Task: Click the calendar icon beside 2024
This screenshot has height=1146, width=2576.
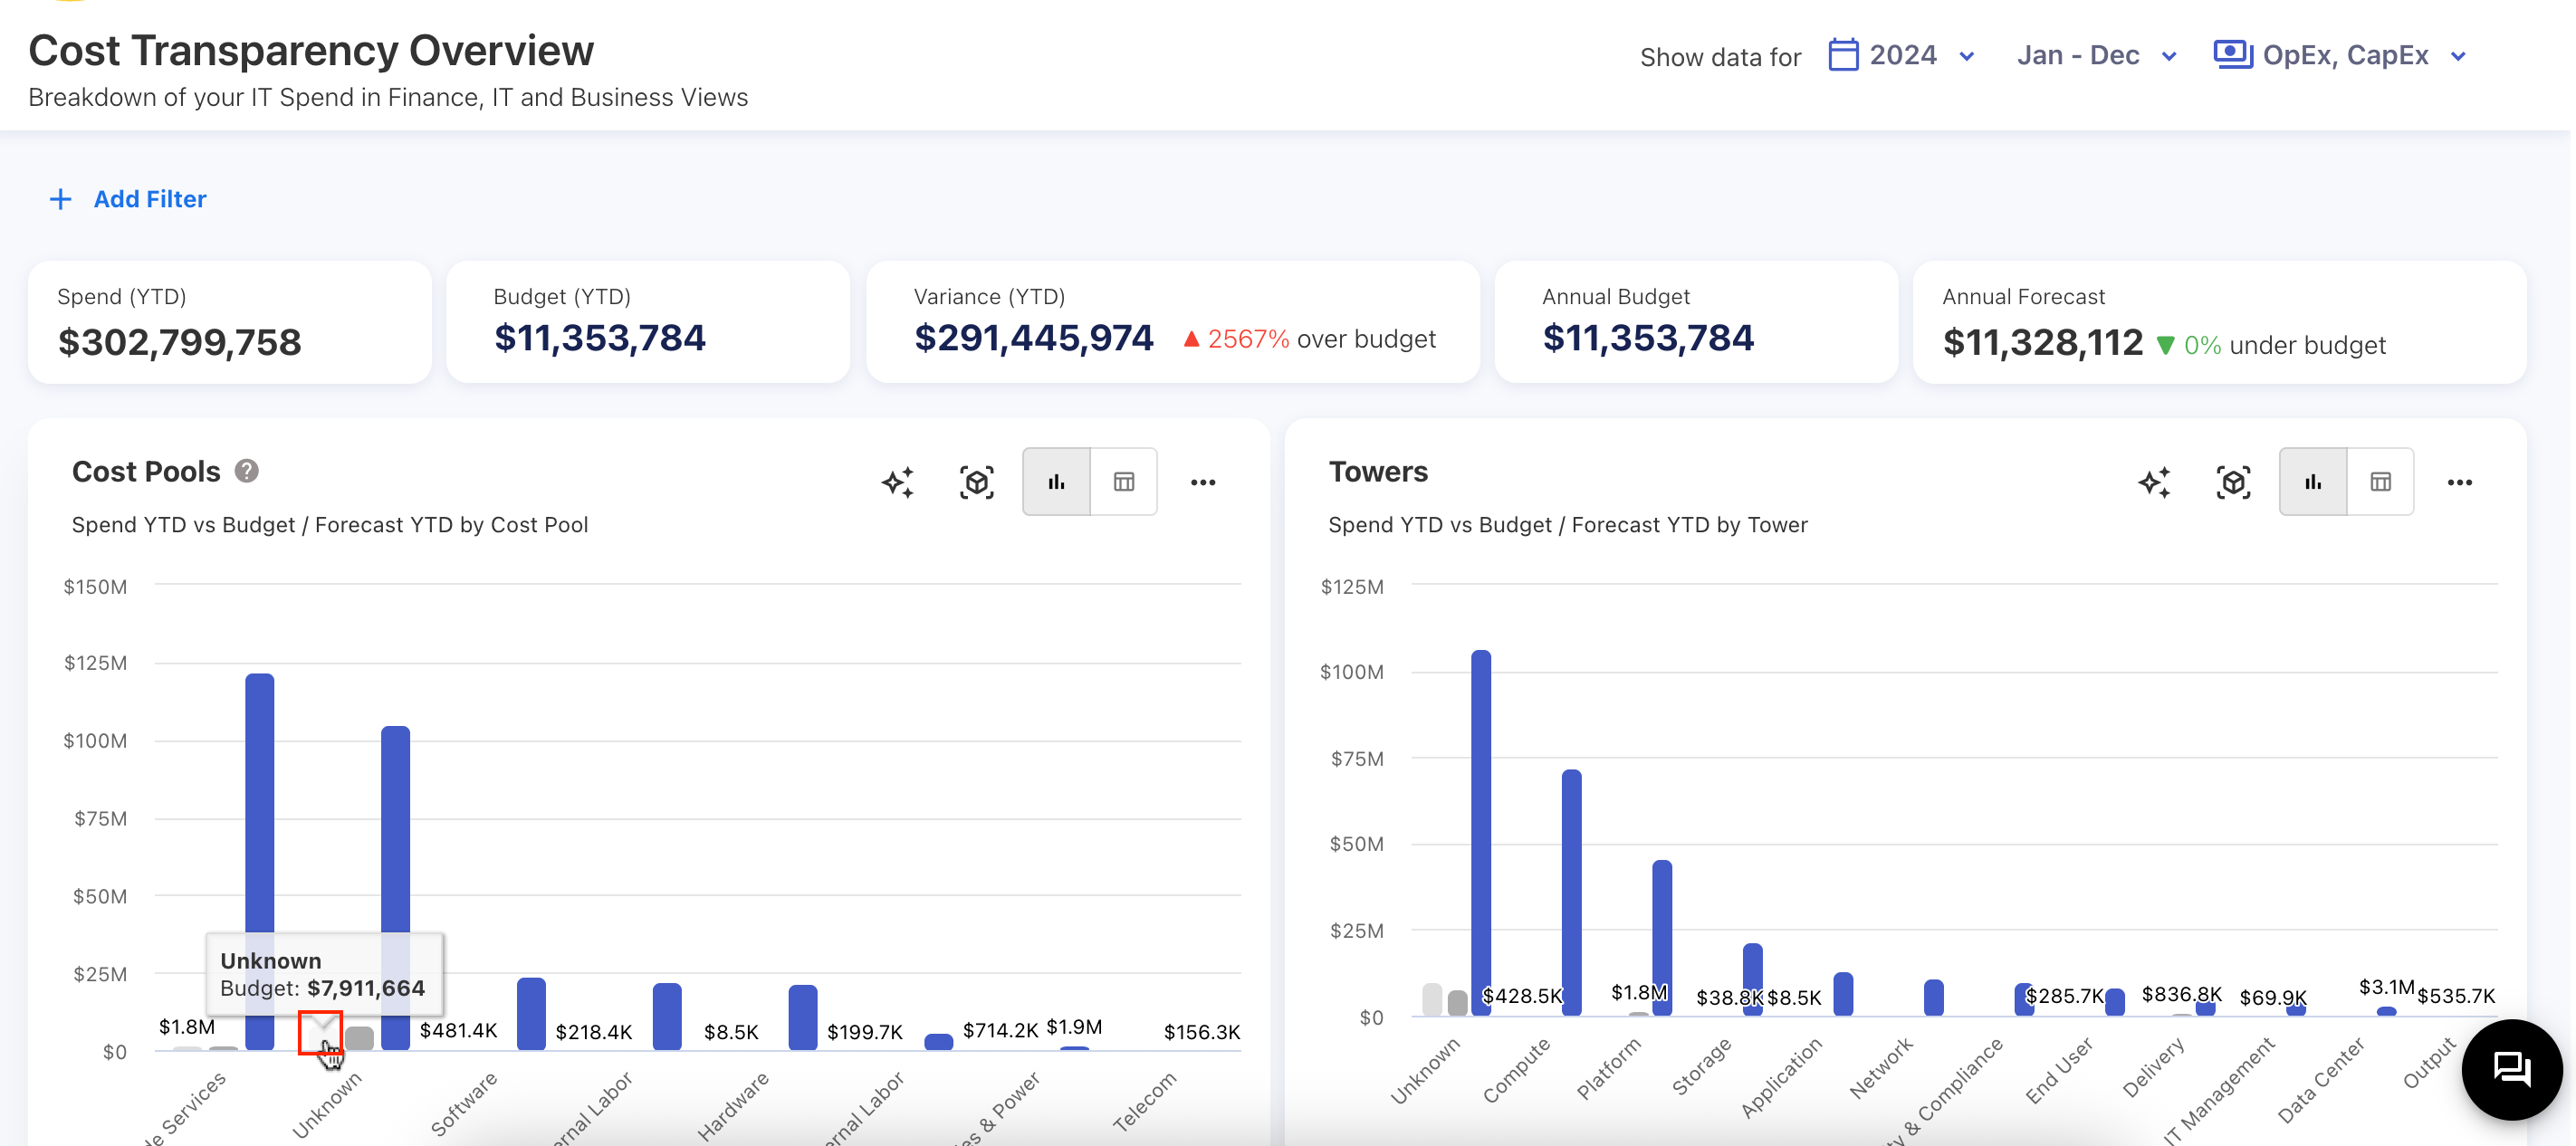Action: [x=1842, y=55]
